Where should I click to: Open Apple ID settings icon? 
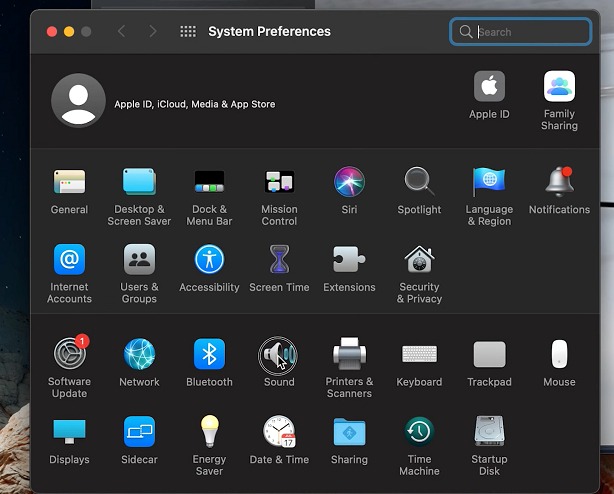coord(489,86)
